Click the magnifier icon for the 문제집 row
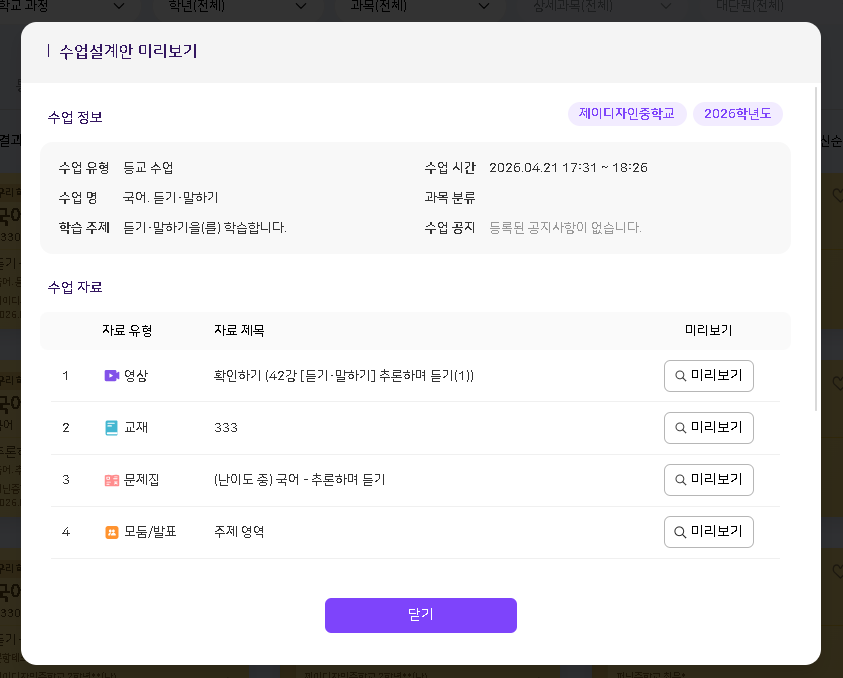Viewport: 843px width, 678px height. pyautogui.click(x=681, y=480)
